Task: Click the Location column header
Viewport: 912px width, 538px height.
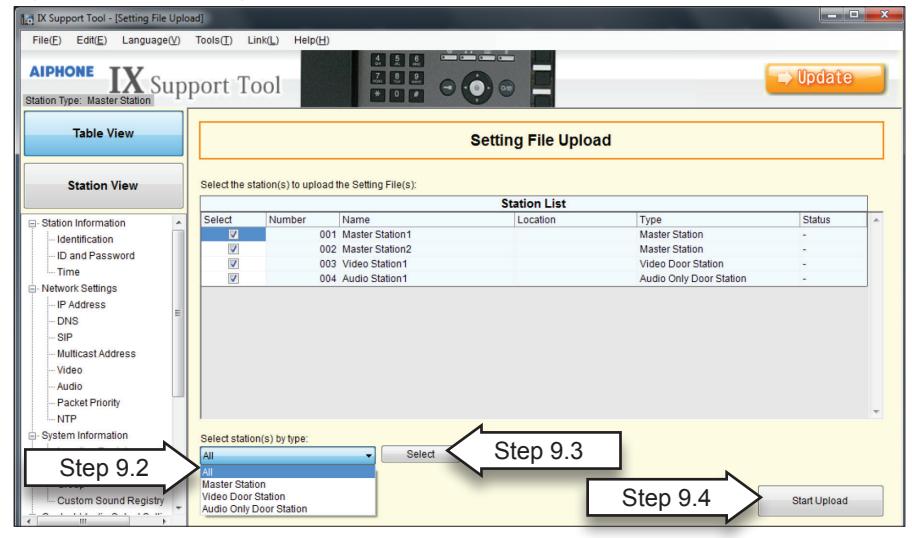Action: 576,220
